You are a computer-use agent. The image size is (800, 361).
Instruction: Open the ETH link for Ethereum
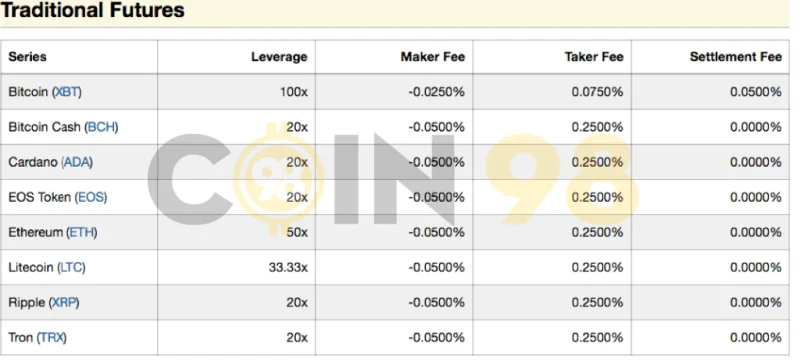tap(82, 233)
